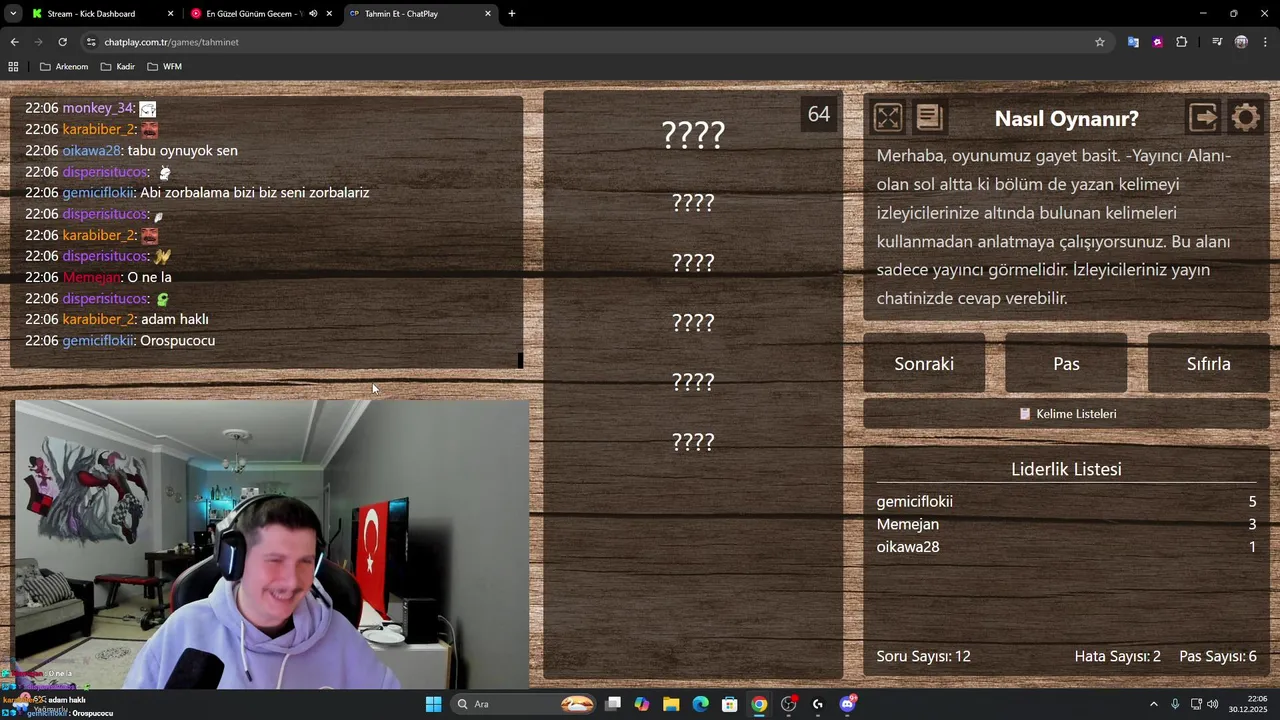Click the countdown timer showing 64
This screenshot has height=720, width=1280.
819,114
